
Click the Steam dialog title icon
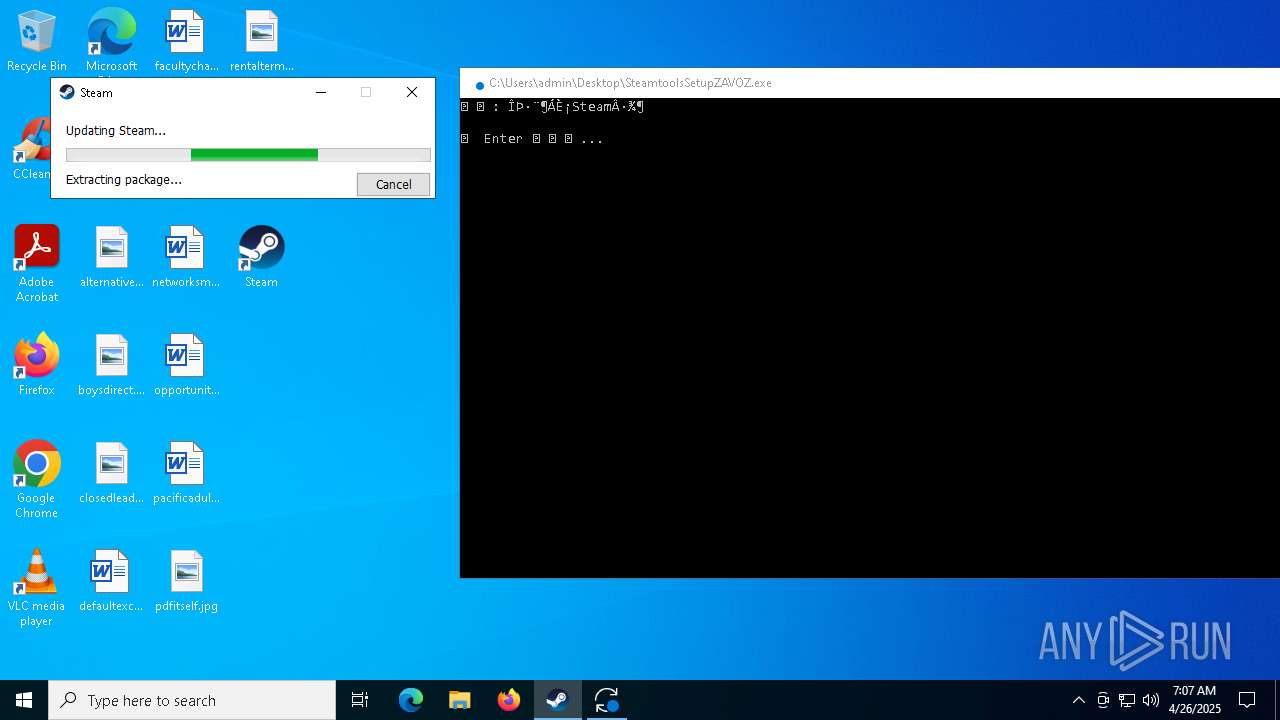67,92
